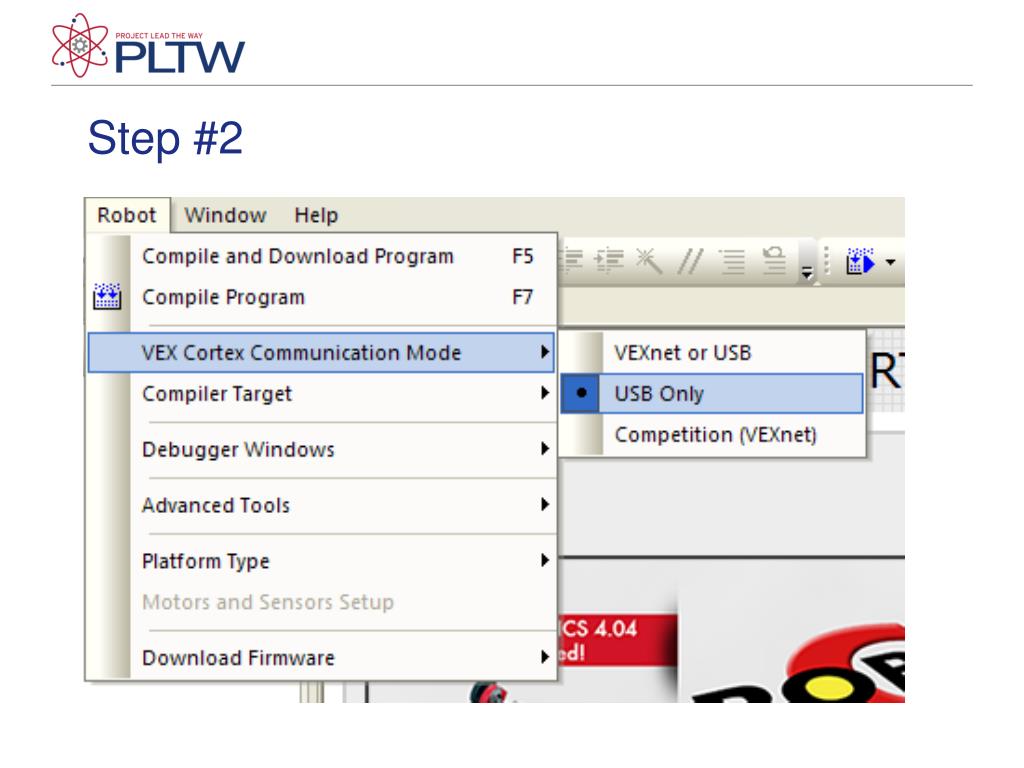The image size is (1024, 768).
Task: Click the increase indent toolbar icon
Action: (609, 261)
